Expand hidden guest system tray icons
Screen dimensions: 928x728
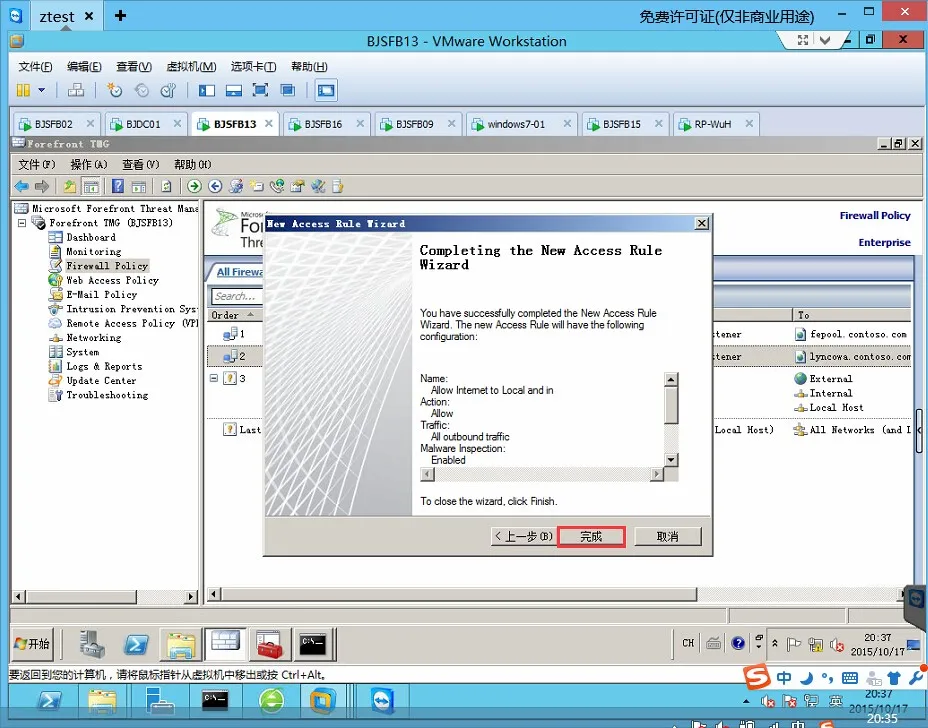click(x=775, y=643)
